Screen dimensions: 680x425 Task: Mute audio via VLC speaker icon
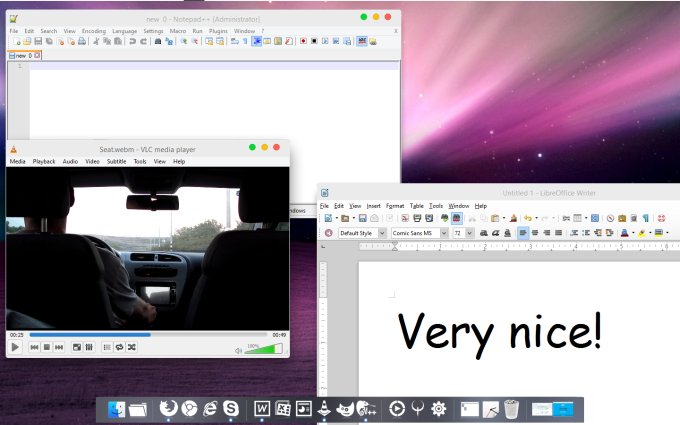coord(238,350)
